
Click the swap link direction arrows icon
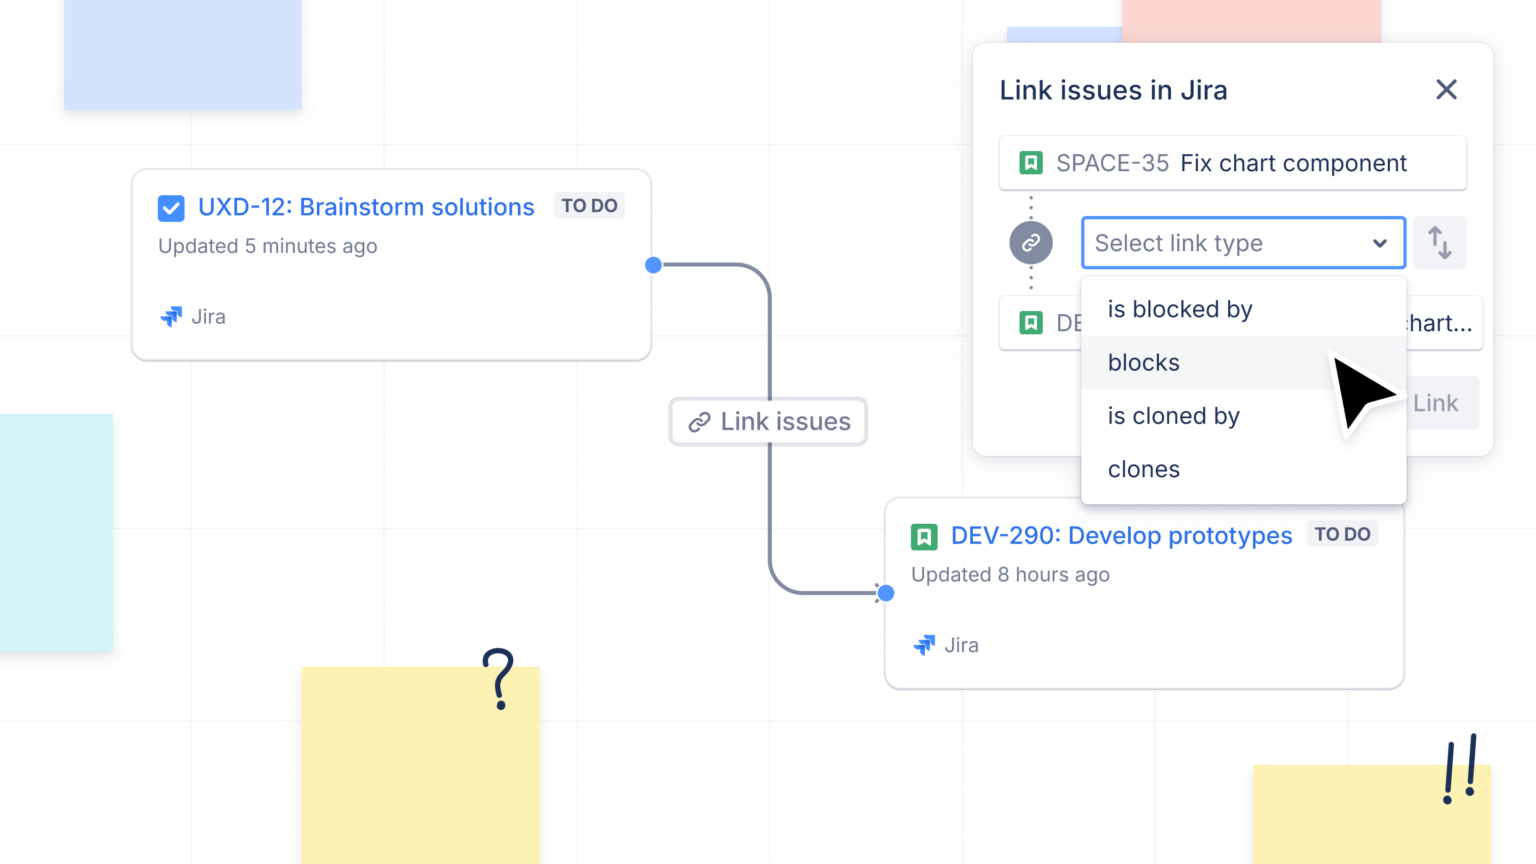1439,242
